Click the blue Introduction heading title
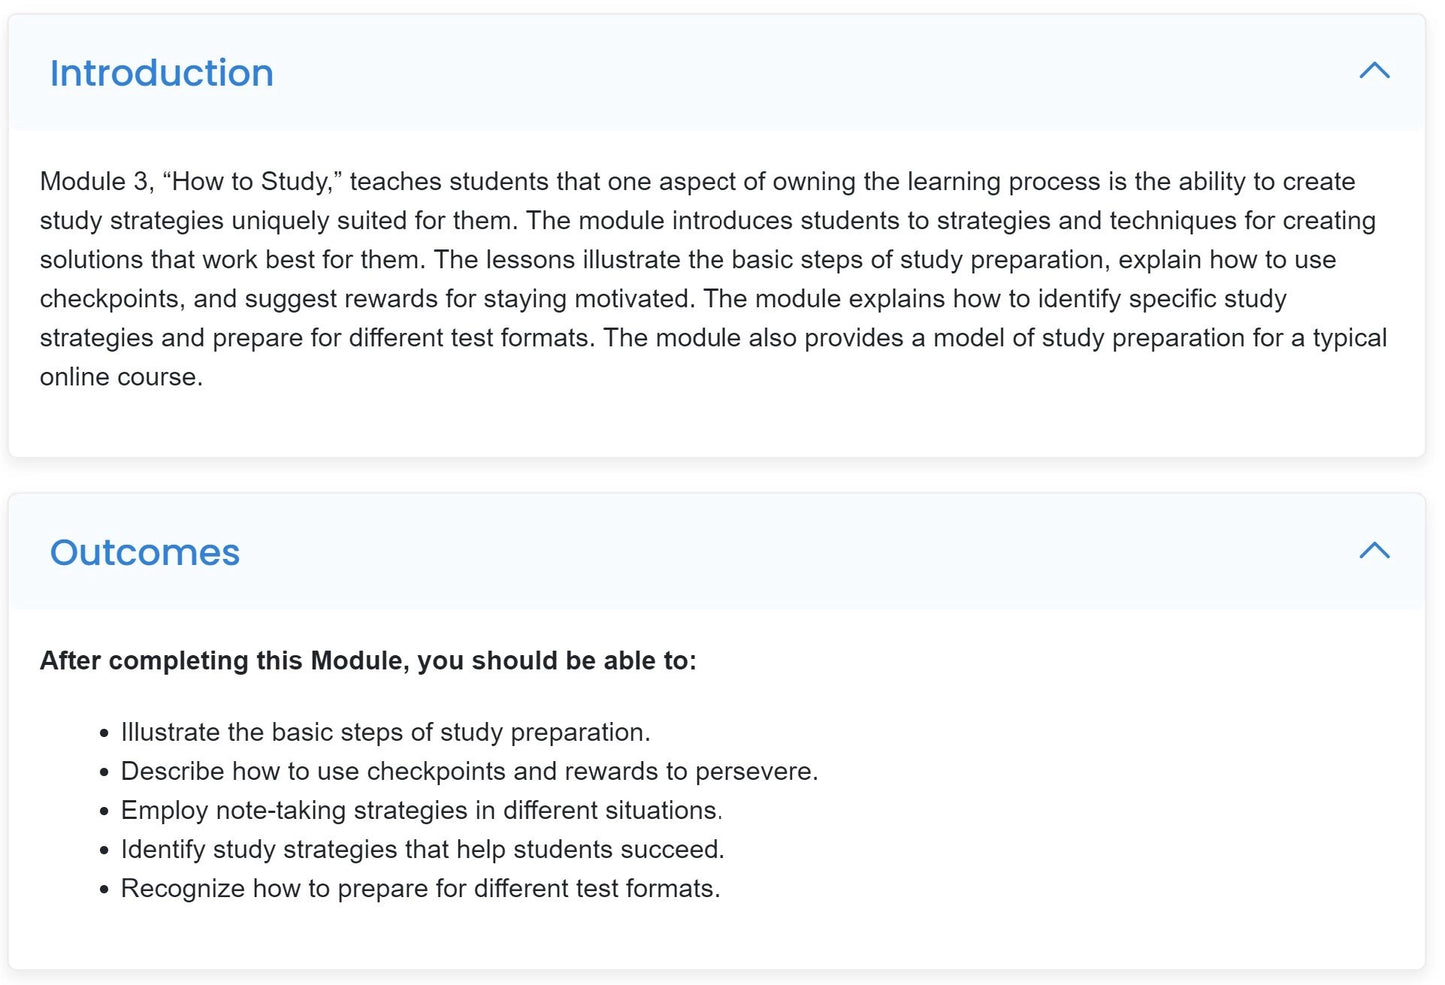This screenshot has width=1445, height=985. (x=161, y=73)
